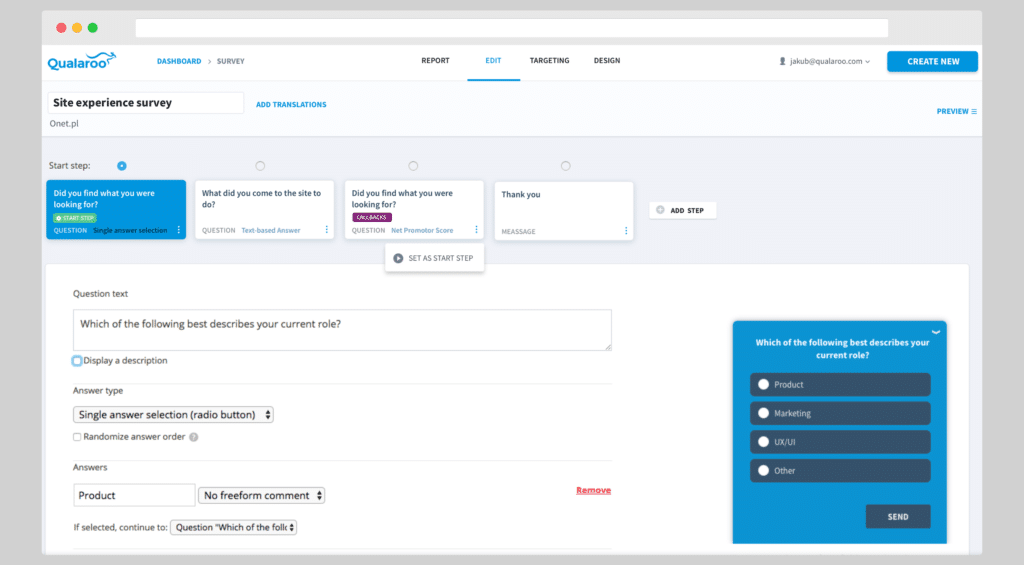Select the blue Single answer selection card
Screen dimensions: 1024x565
coord(116,210)
